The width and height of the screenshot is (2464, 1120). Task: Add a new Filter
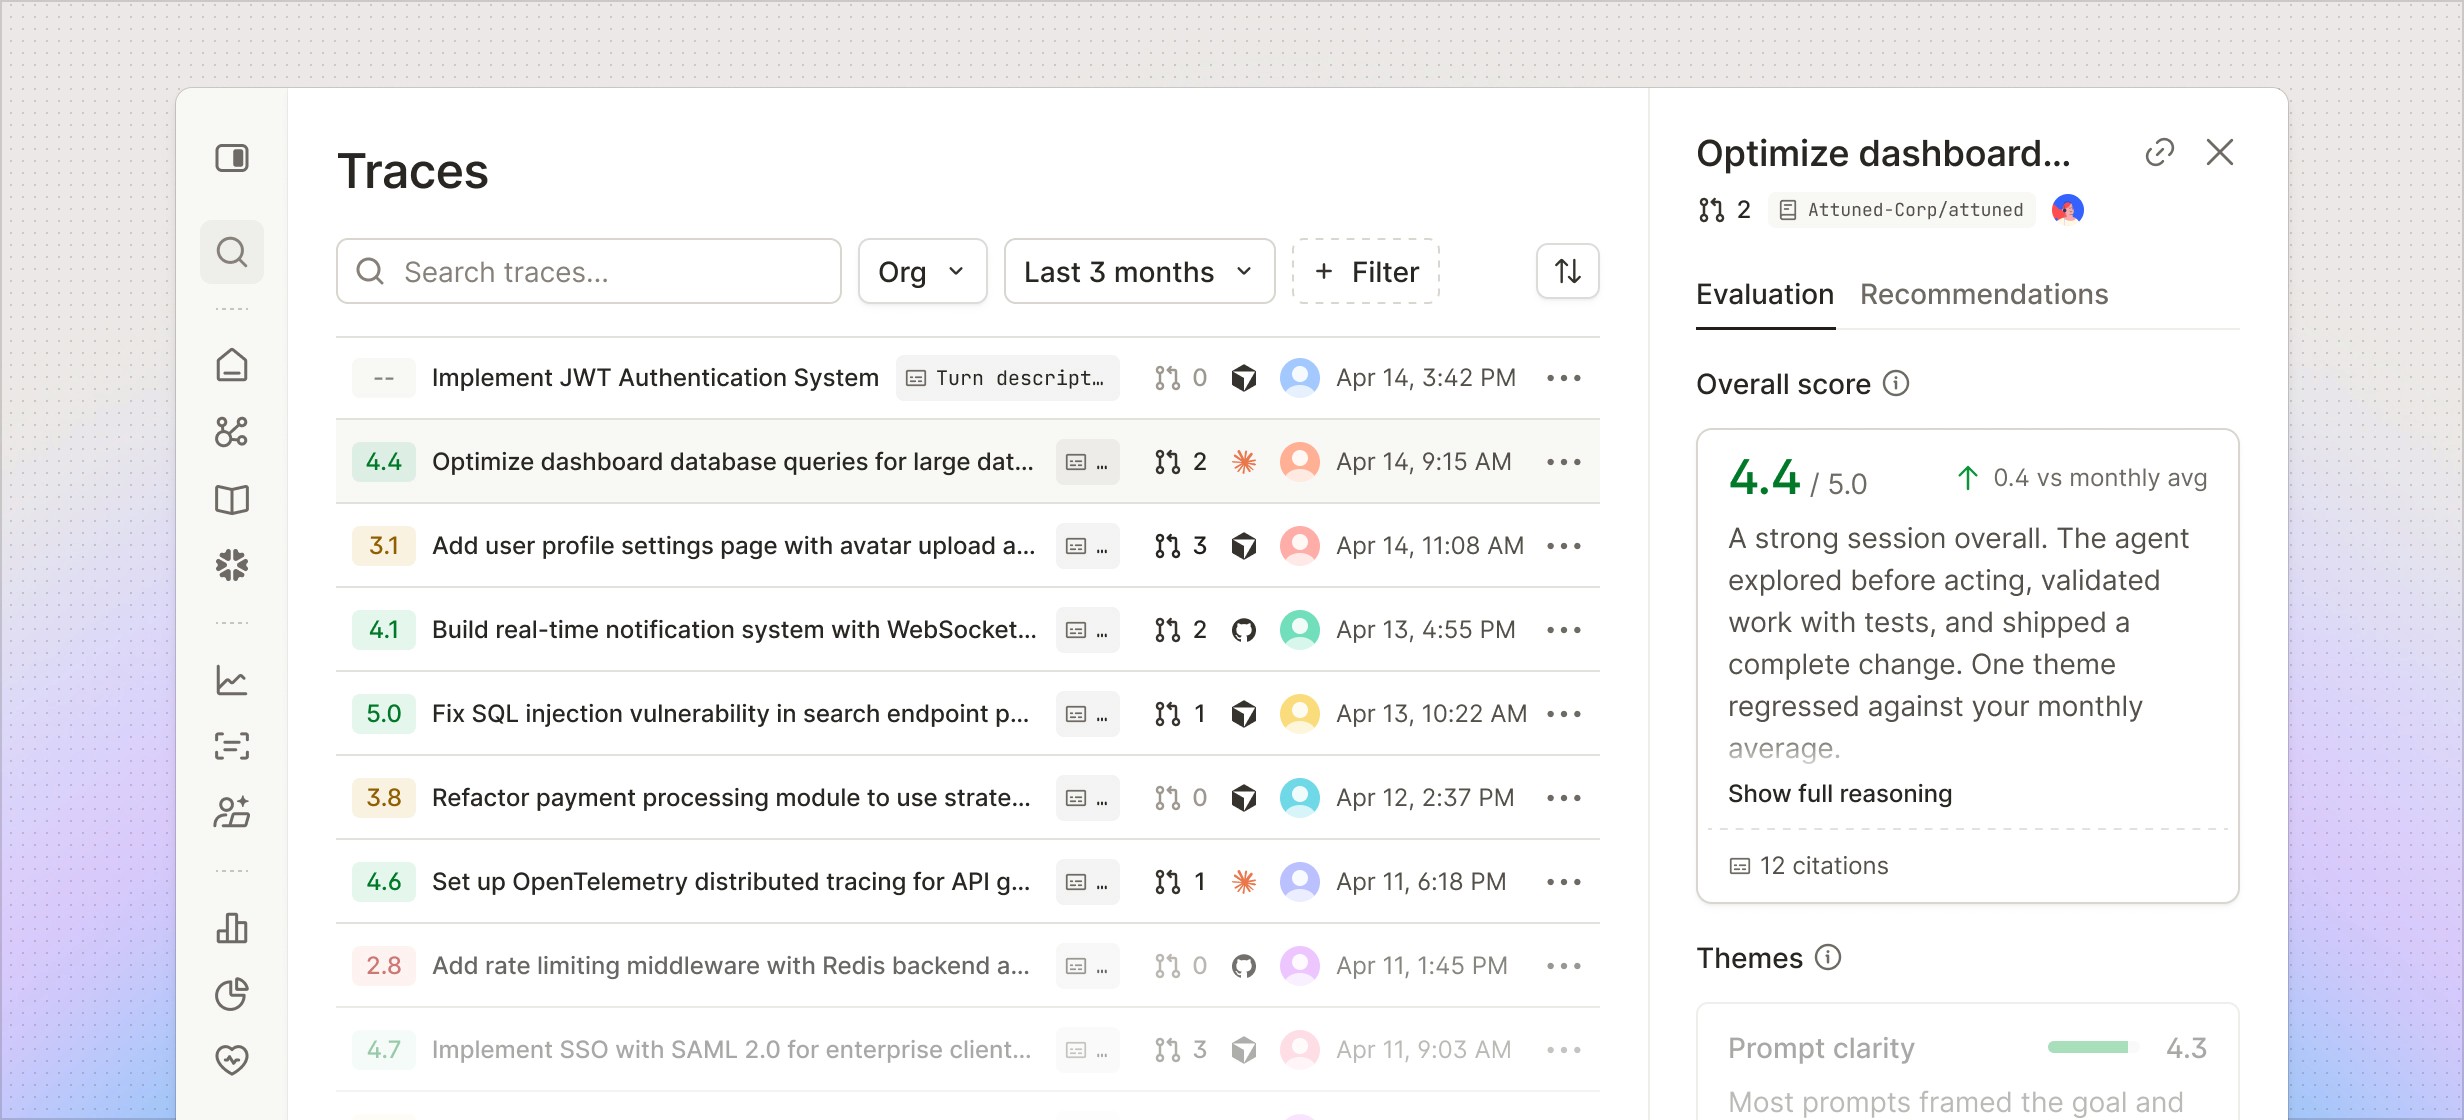[1366, 271]
